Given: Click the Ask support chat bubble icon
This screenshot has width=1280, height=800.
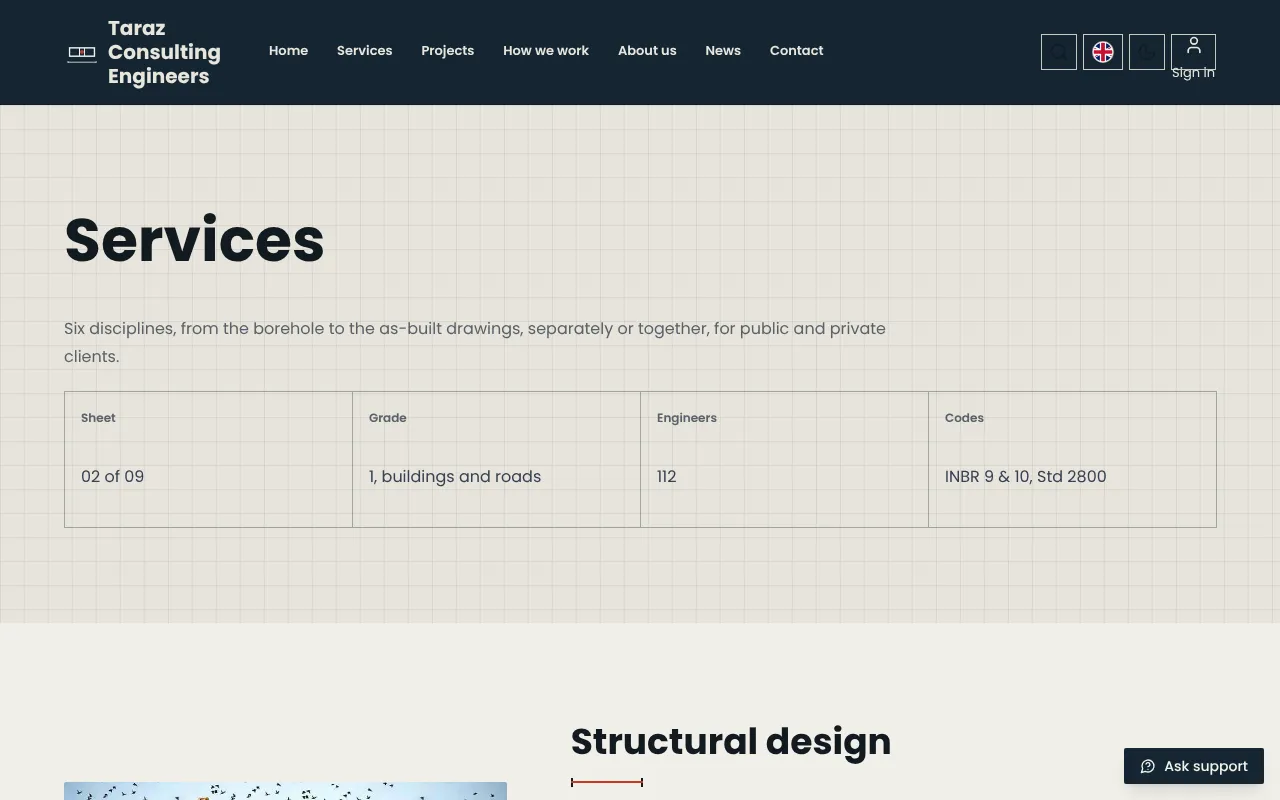Looking at the screenshot, I should tap(1148, 766).
